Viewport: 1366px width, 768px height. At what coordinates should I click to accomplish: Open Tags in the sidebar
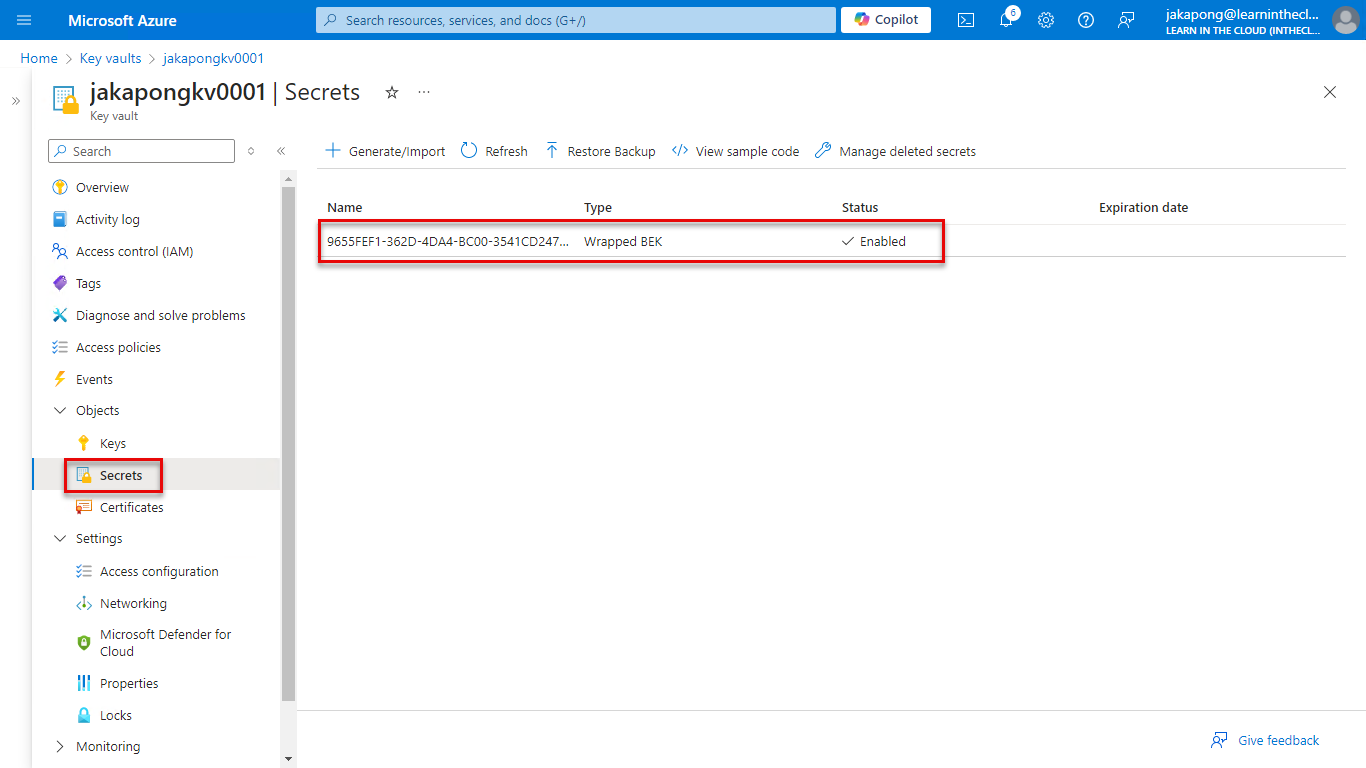(x=88, y=283)
